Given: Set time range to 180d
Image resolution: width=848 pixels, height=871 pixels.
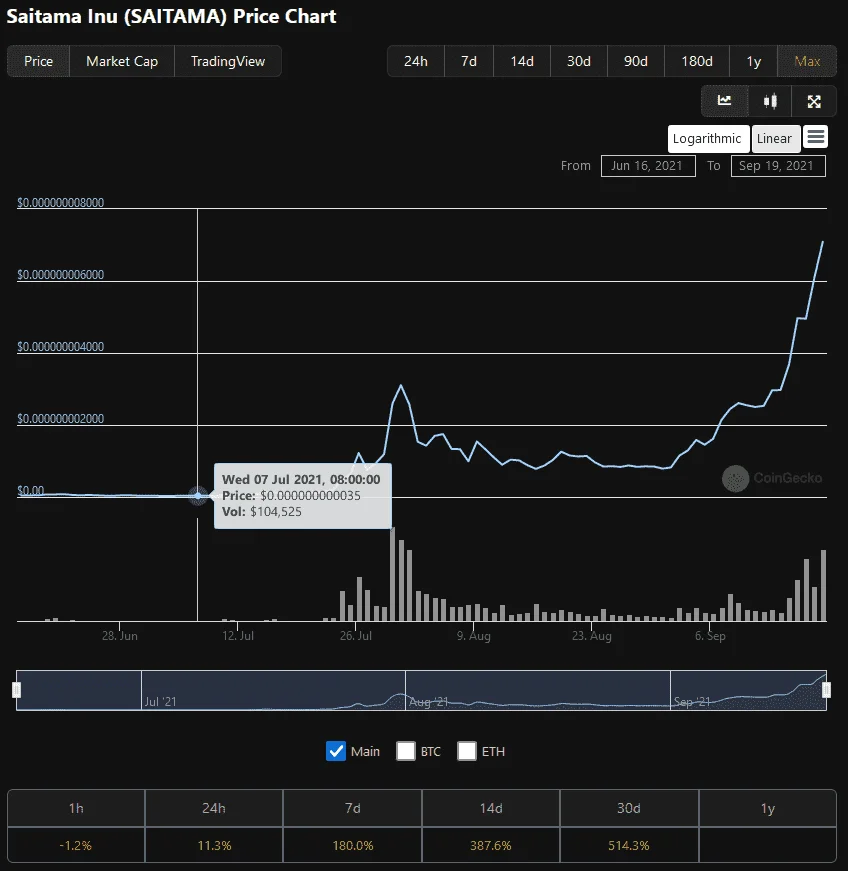Looking at the screenshot, I should (697, 61).
